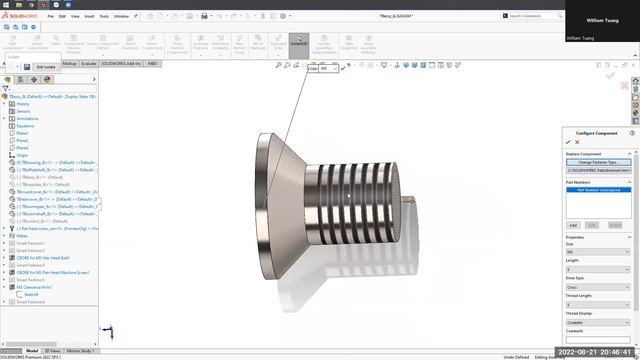
Task: Expand the History folder
Action: click(4, 104)
